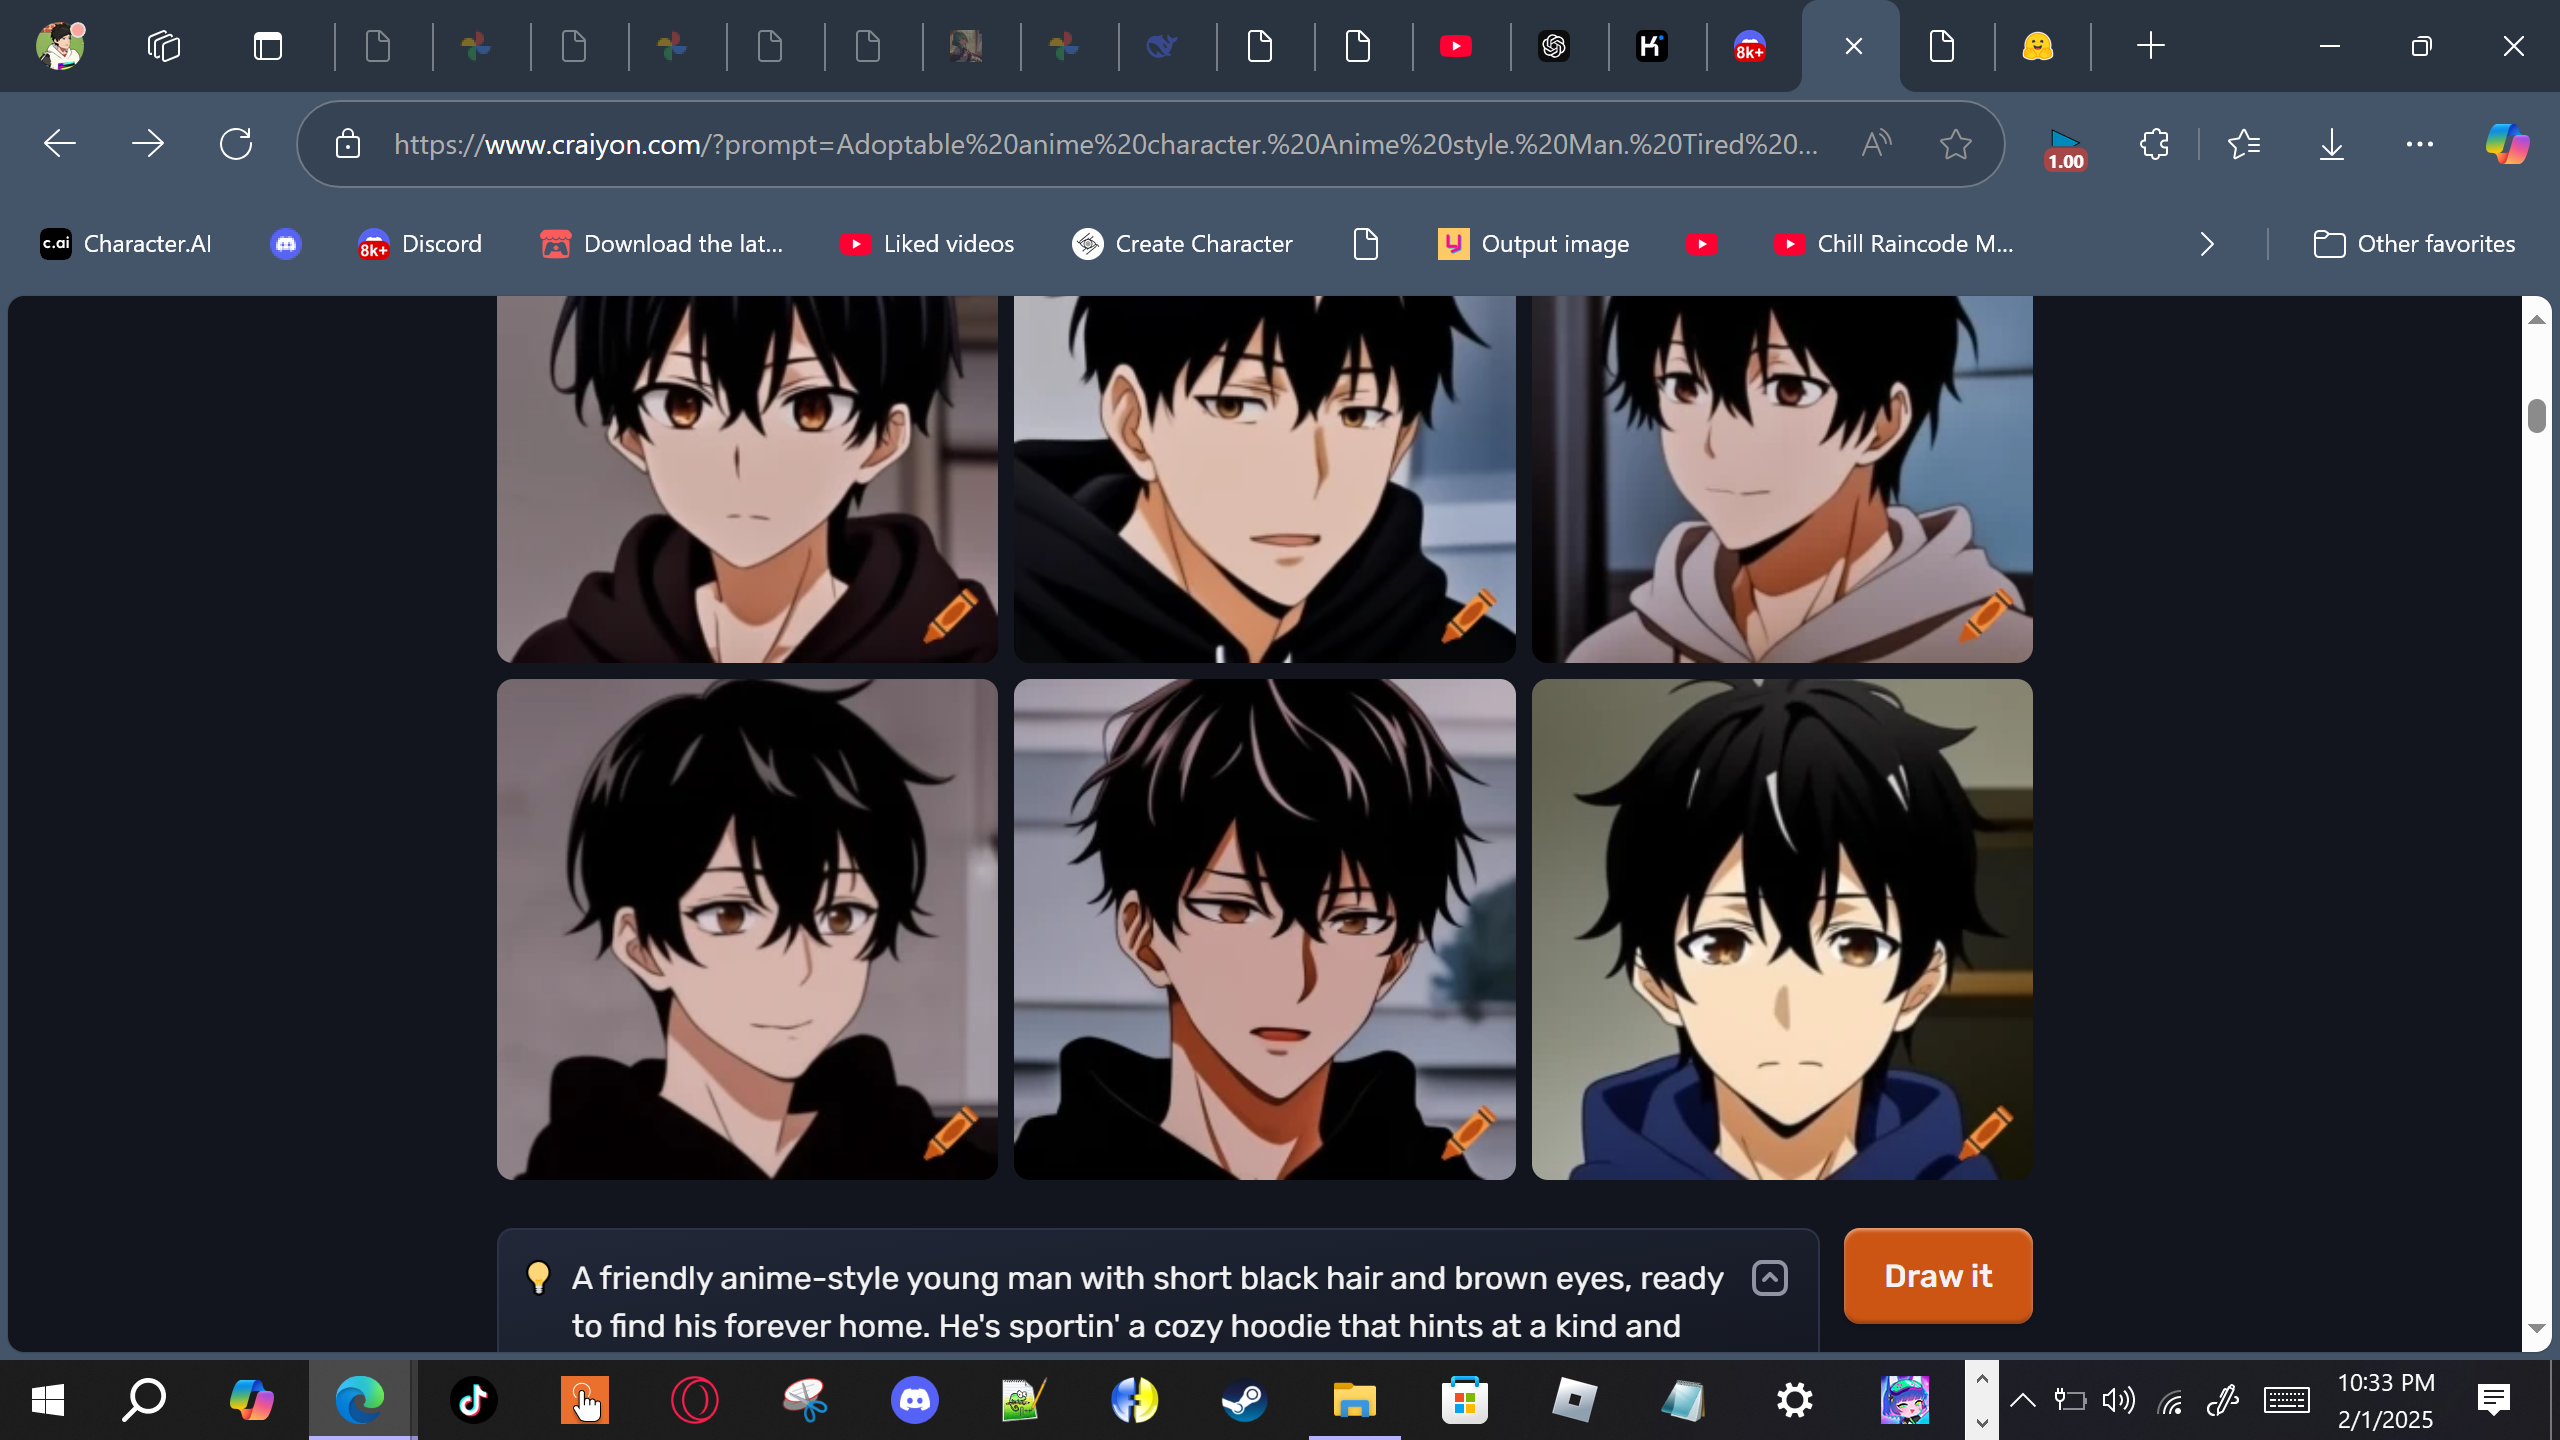Screen dimensions: 2560x1440
Task: Show hidden system tray icons
Action: coord(2022,1400)
